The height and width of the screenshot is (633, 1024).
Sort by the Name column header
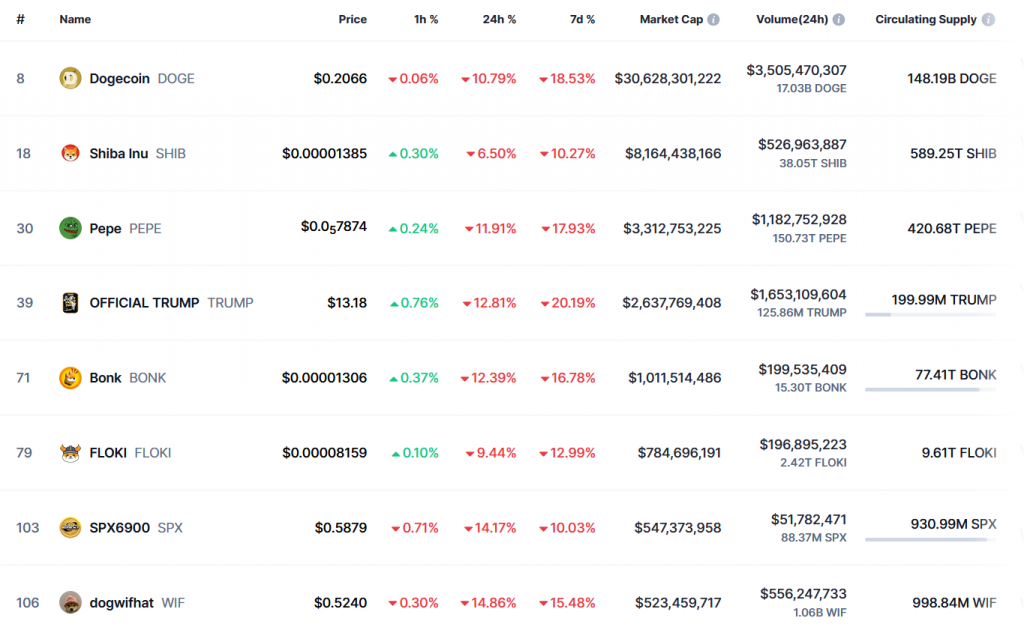coord(76,20)
